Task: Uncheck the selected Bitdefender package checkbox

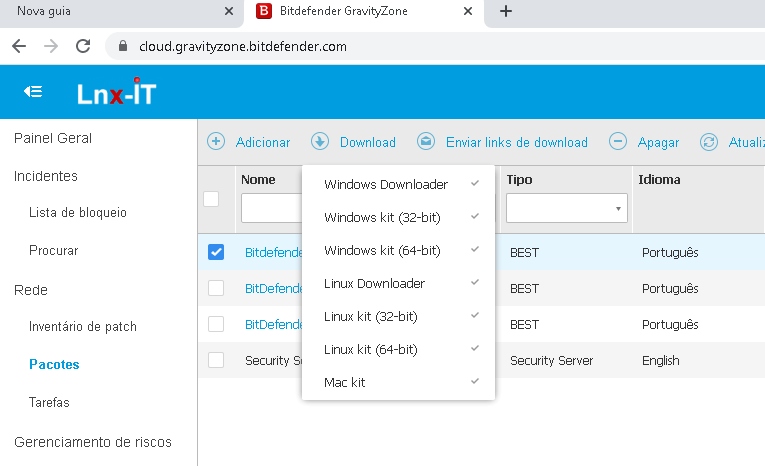Action: point(216,252)
